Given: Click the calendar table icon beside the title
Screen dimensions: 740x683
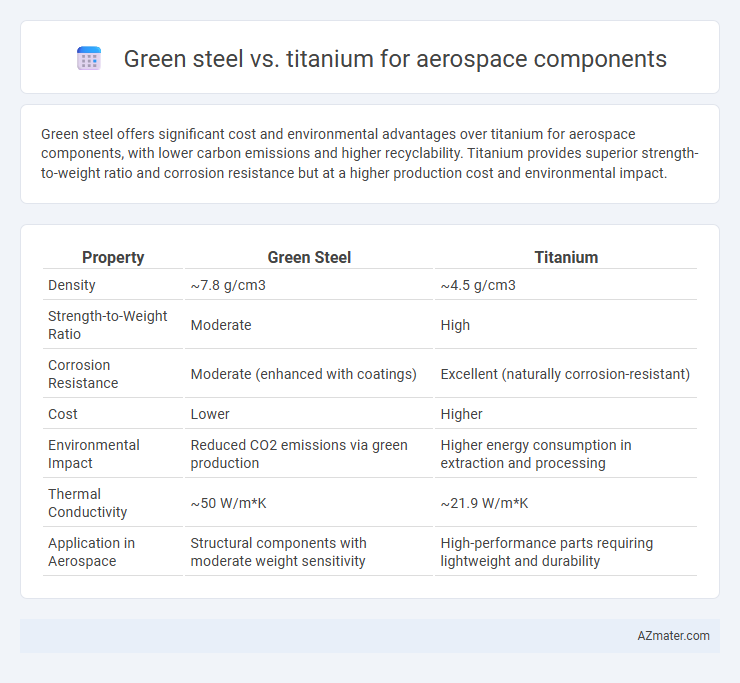Looking at the screenshot, I should pyautogui.click(x=89, y=59).
